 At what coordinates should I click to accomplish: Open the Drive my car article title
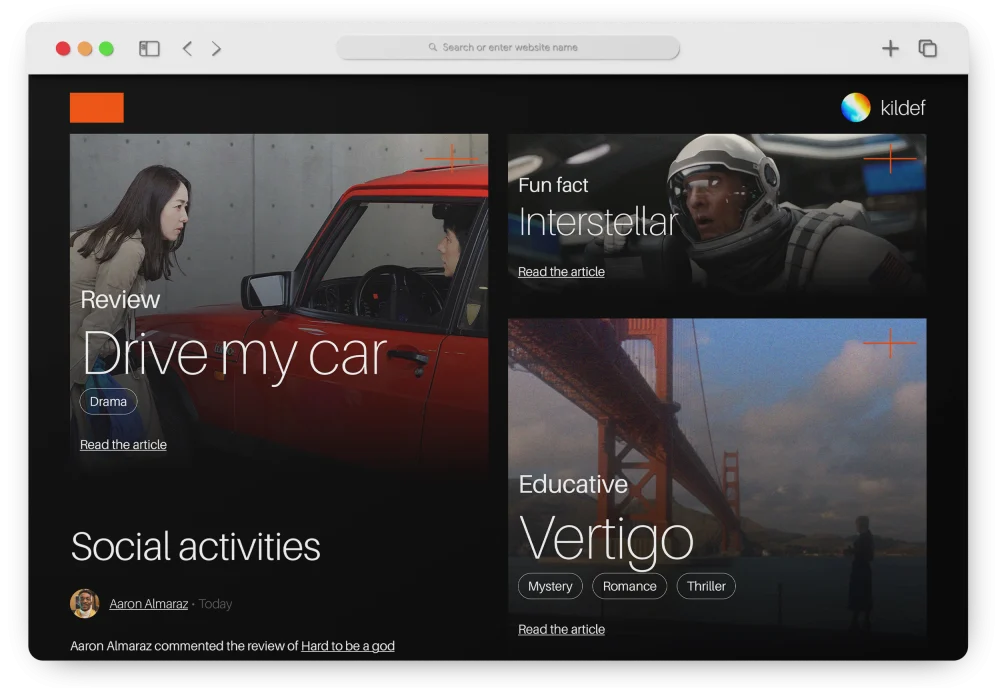tap(235, 354)
